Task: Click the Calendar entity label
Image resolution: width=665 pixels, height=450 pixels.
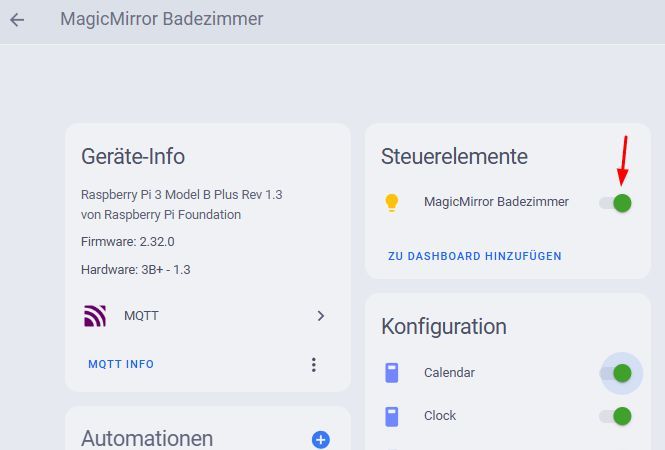Action: point(449,373)
